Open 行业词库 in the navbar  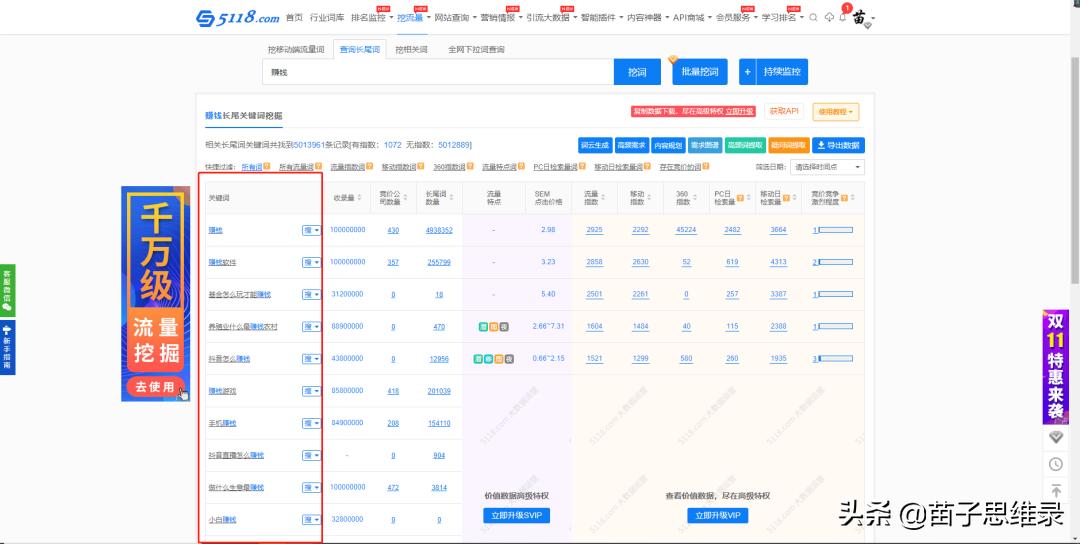(x=327, y=18)
